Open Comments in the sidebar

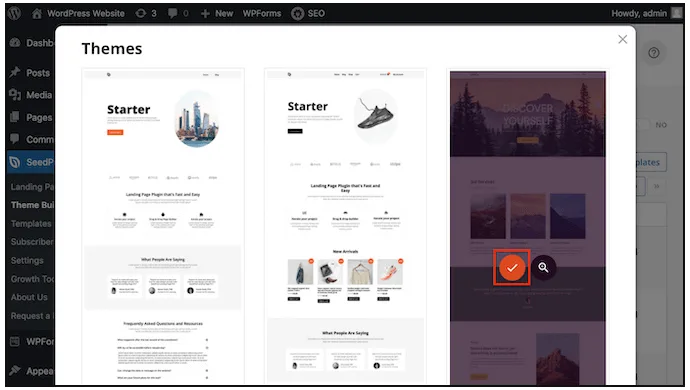pyautogui.click(x=32, y=140)
